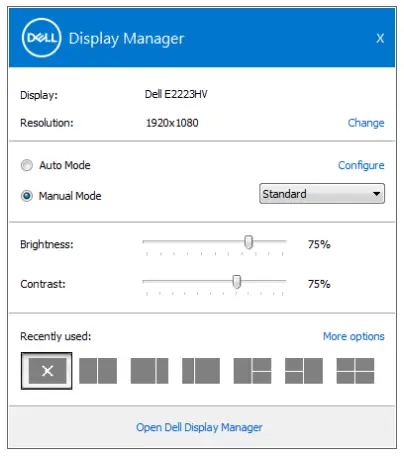Choose the four-quadrant grid layout
The height and width of the screenshot is (457, 404).
[x=355, y=371]
